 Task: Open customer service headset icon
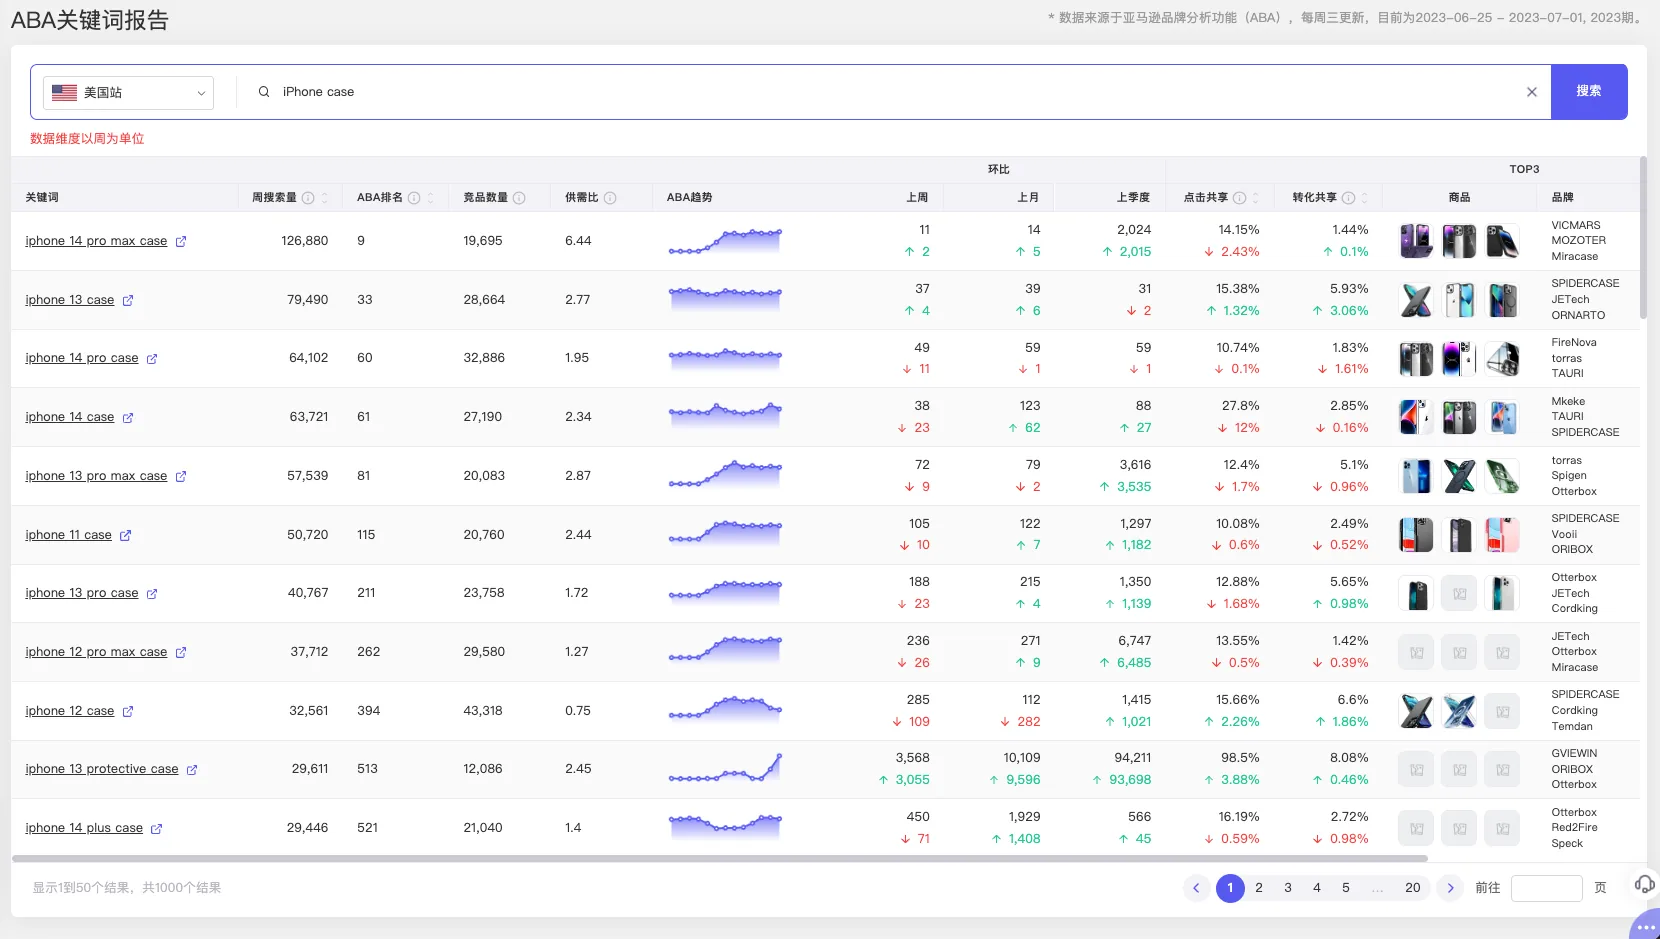pos(1644,884)
